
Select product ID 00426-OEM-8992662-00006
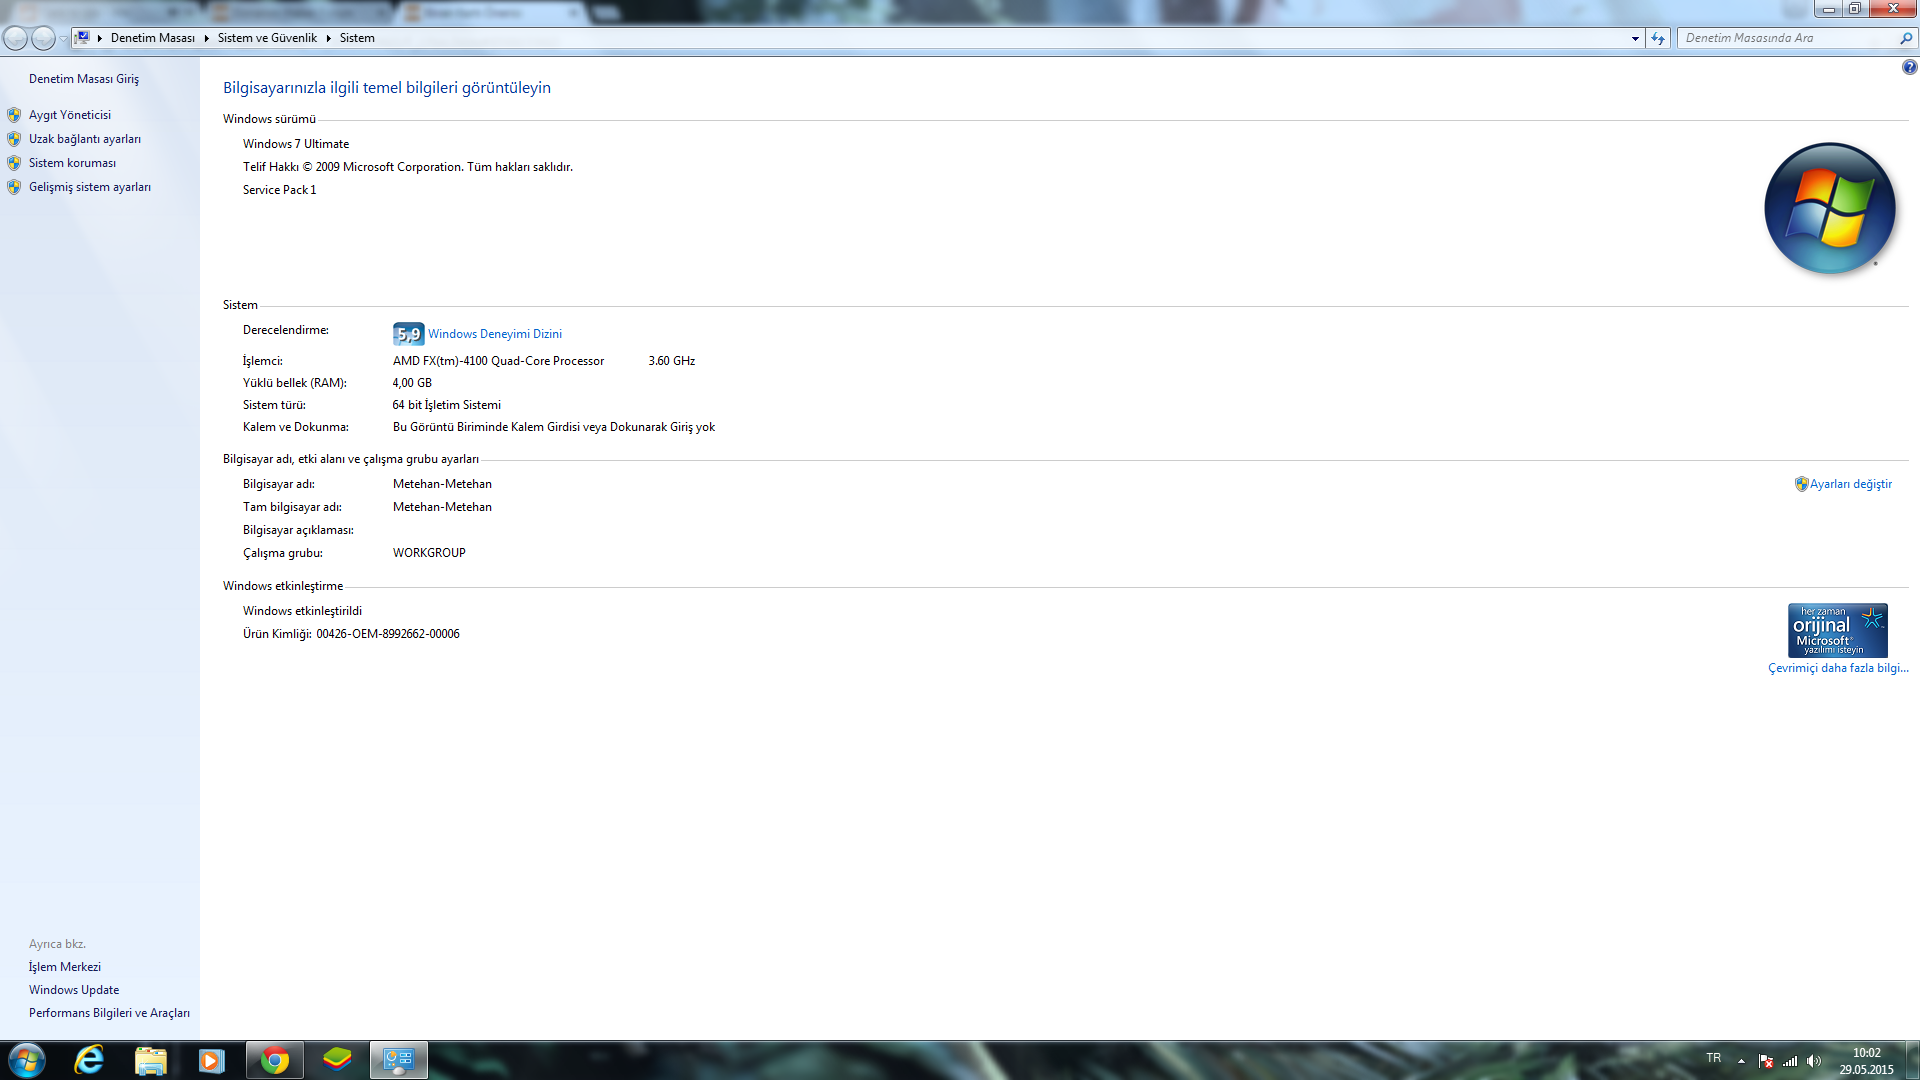(x=388, y=634)
